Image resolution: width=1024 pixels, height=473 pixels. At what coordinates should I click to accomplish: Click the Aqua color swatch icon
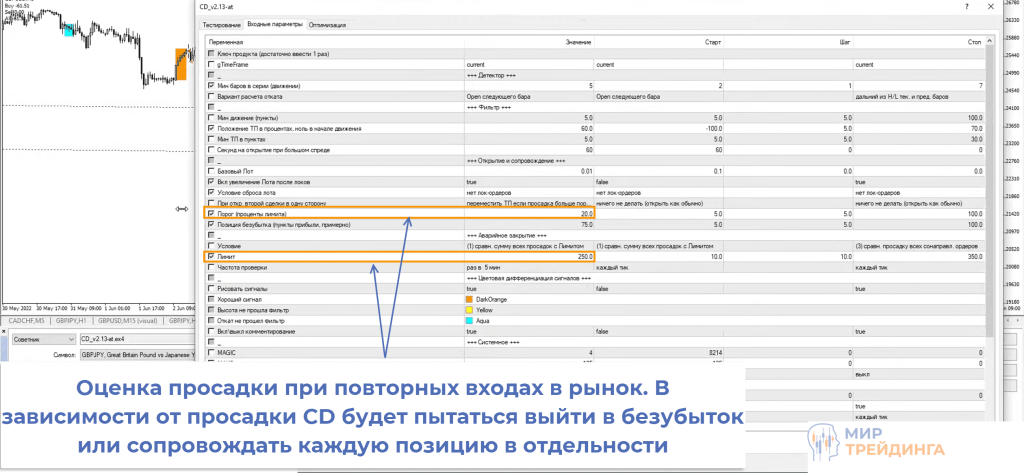click(470, 320)
